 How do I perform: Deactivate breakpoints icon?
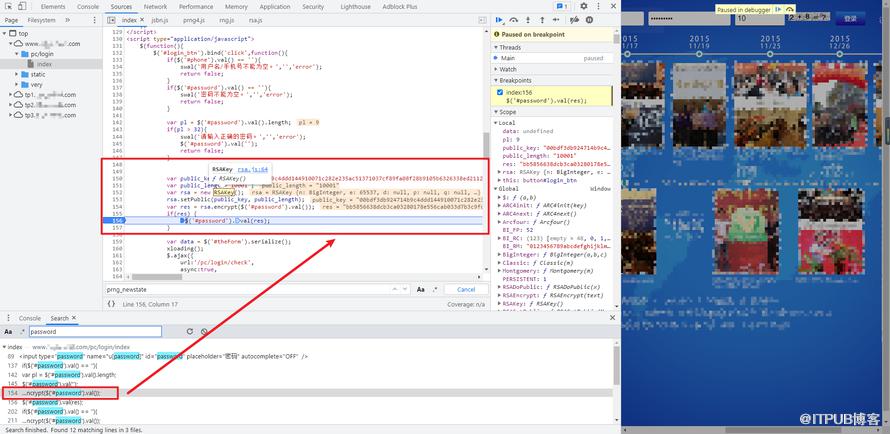pos(574,20)
